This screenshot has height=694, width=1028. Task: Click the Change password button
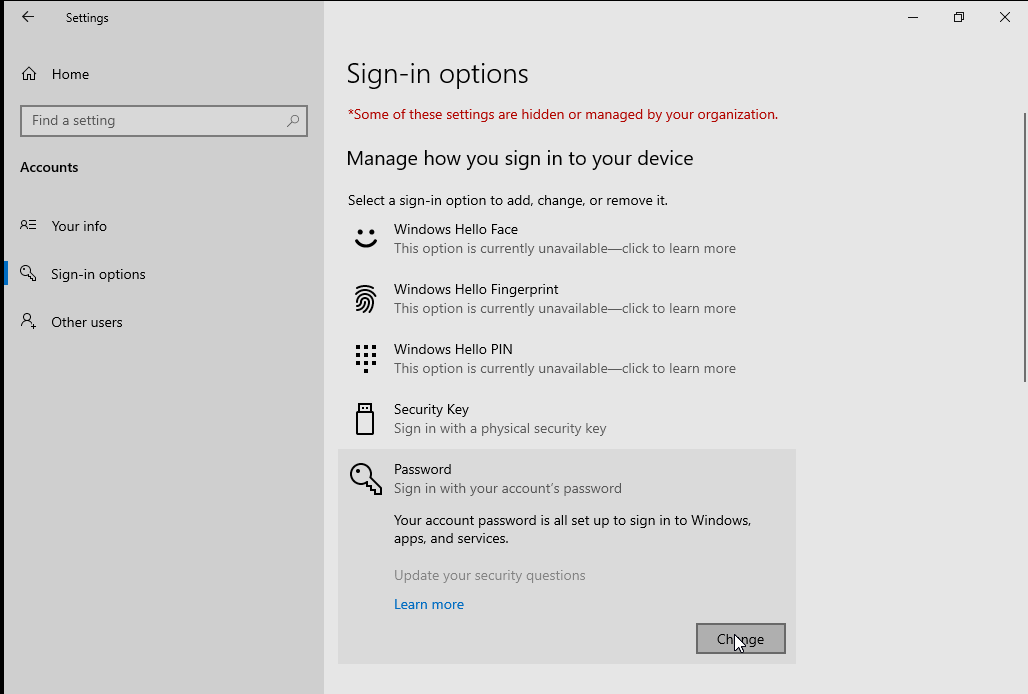coord(740,638)
